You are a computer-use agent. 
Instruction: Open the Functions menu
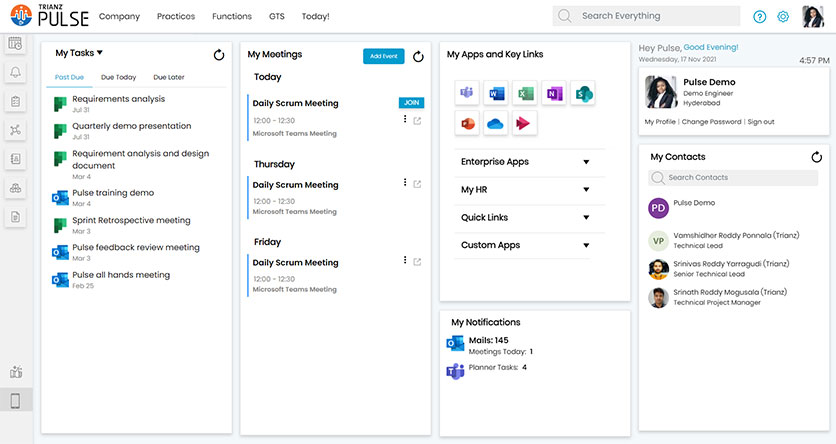pyautogui.click(x=232, y=17)
